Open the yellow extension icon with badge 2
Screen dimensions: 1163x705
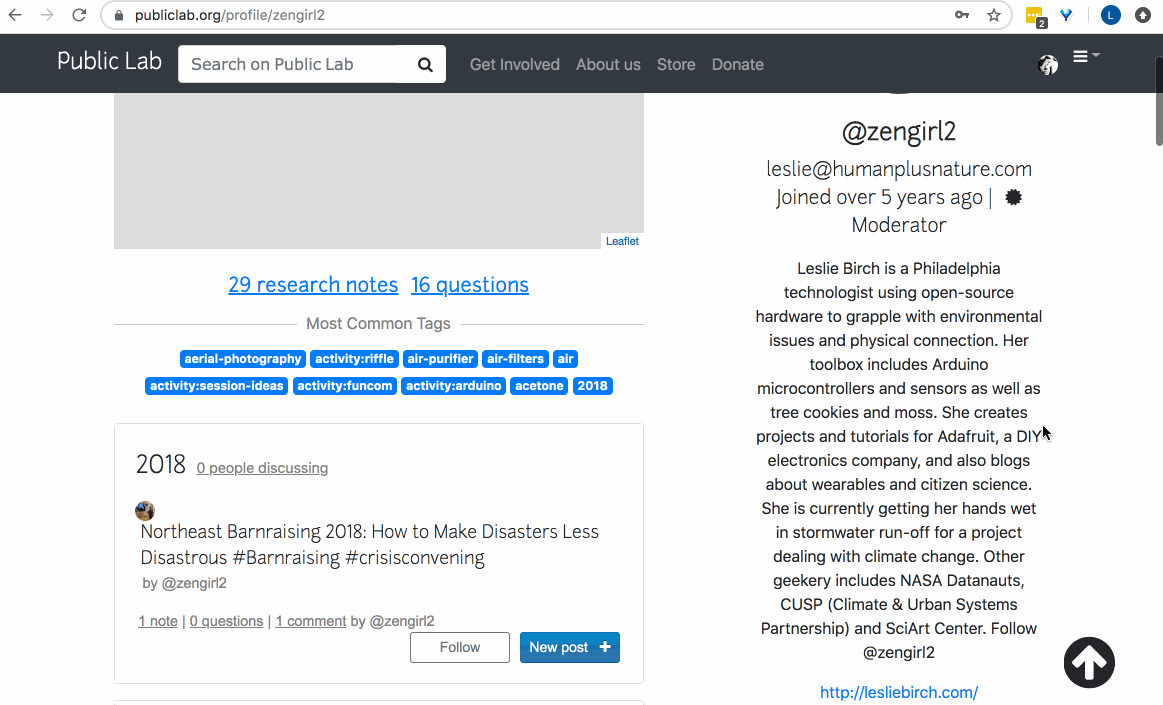click(x=1035, y=15)
